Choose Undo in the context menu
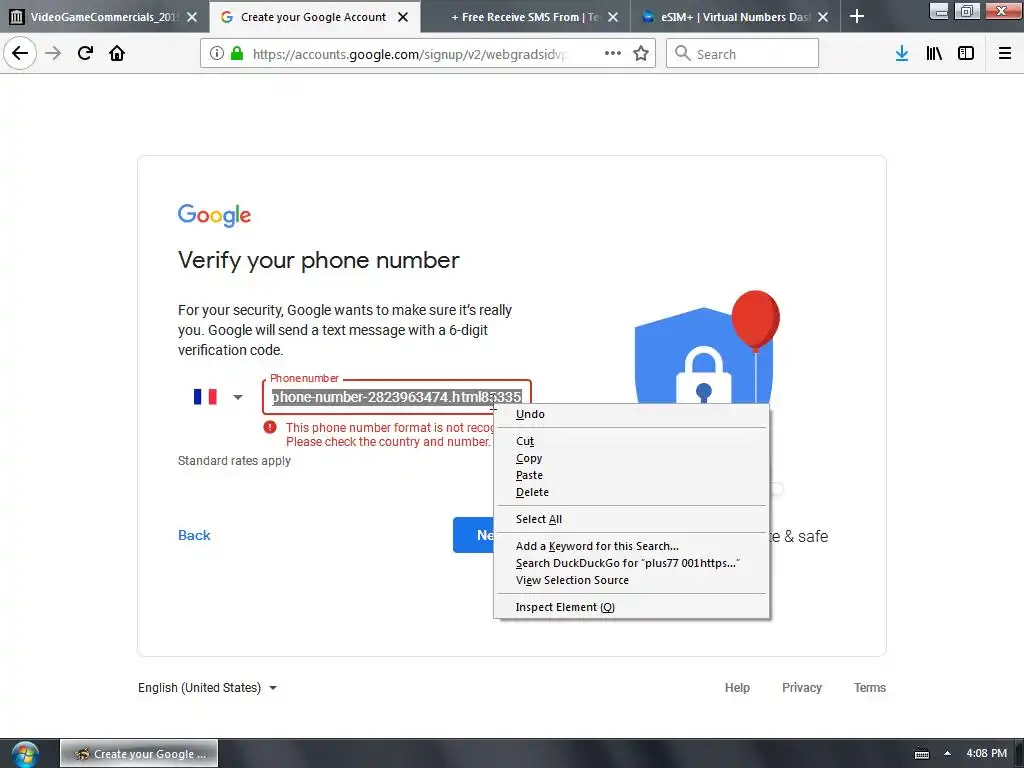The width and height of the screenshot is (1024, 768). pyautogui.click(x=632, y=414)
